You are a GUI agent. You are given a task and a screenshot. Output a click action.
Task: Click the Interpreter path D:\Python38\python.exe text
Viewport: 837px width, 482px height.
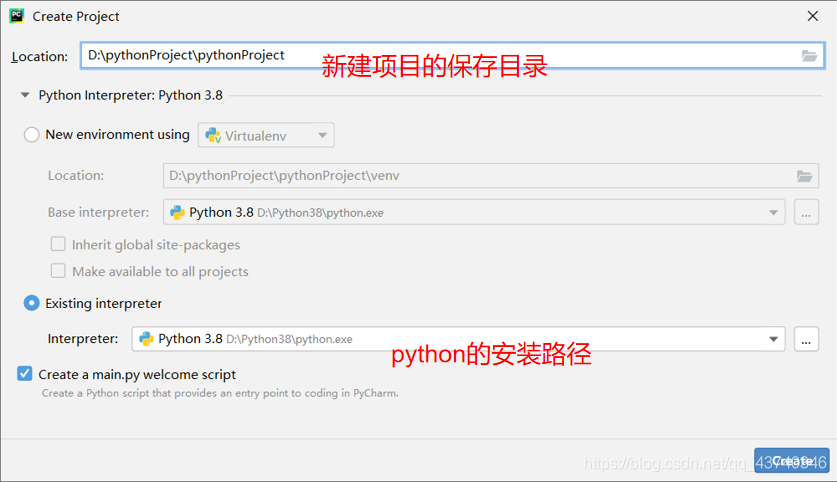pos(289,339)
